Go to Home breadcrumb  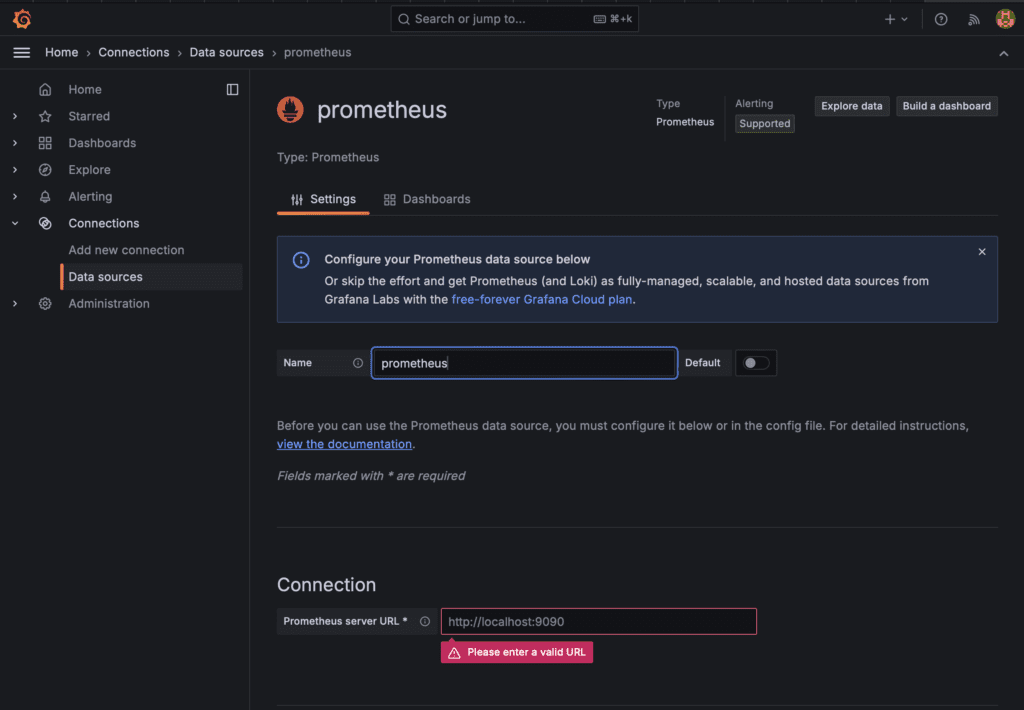61,52
